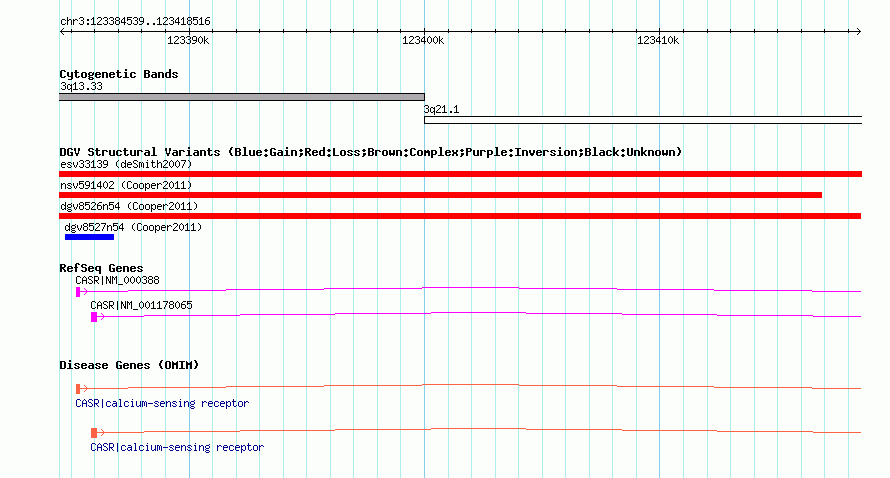Click the CASR|NM_001178065 transcript label
The image size is (890, 478).
point(141,305)
